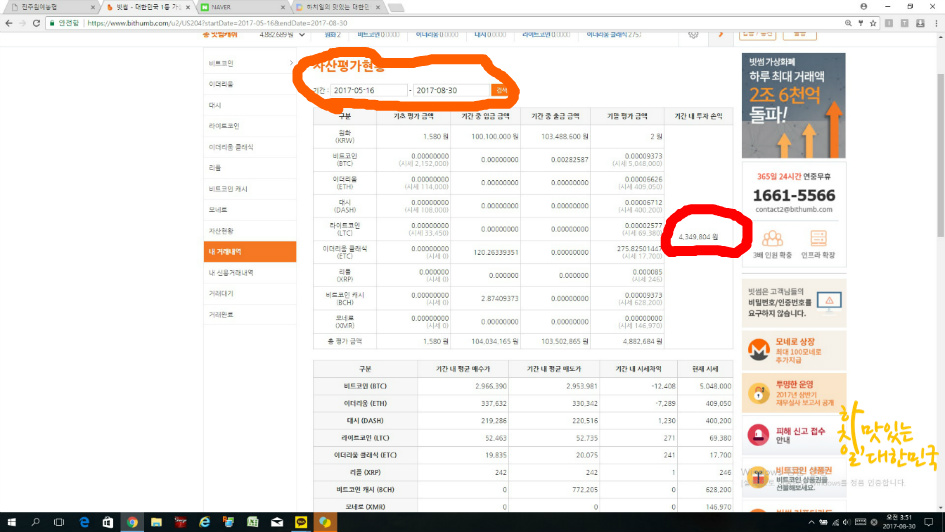The height and width of the screenshot is (532, 945).
Task: Click the 3배 인원 확충 people icon
Action: [772, 239]
